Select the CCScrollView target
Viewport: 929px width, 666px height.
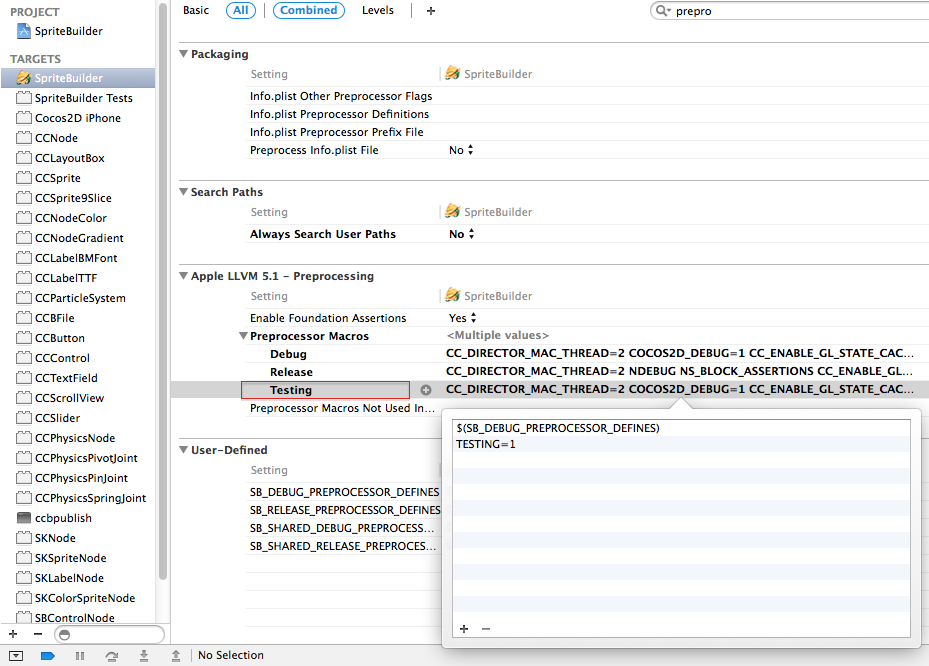pos(69,398)
